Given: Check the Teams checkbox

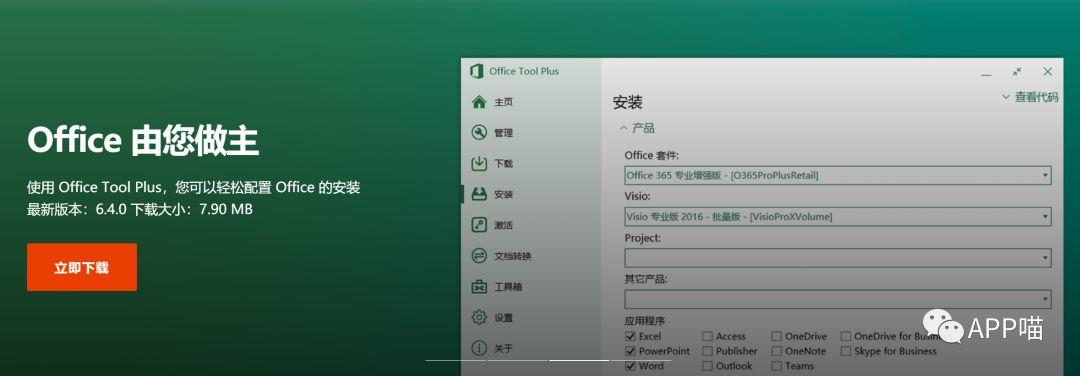Looking at the screenshot, I should [776, 366].
